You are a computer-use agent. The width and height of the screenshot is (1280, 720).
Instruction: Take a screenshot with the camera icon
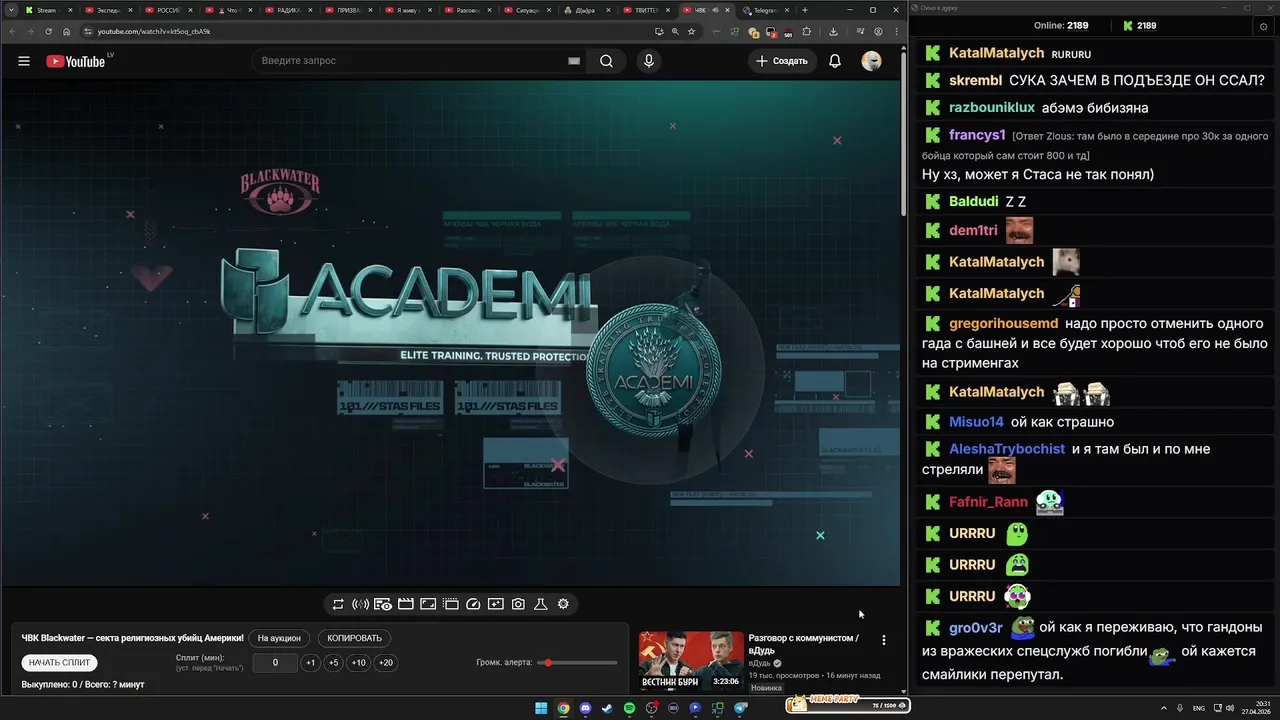tap(518, 604)
